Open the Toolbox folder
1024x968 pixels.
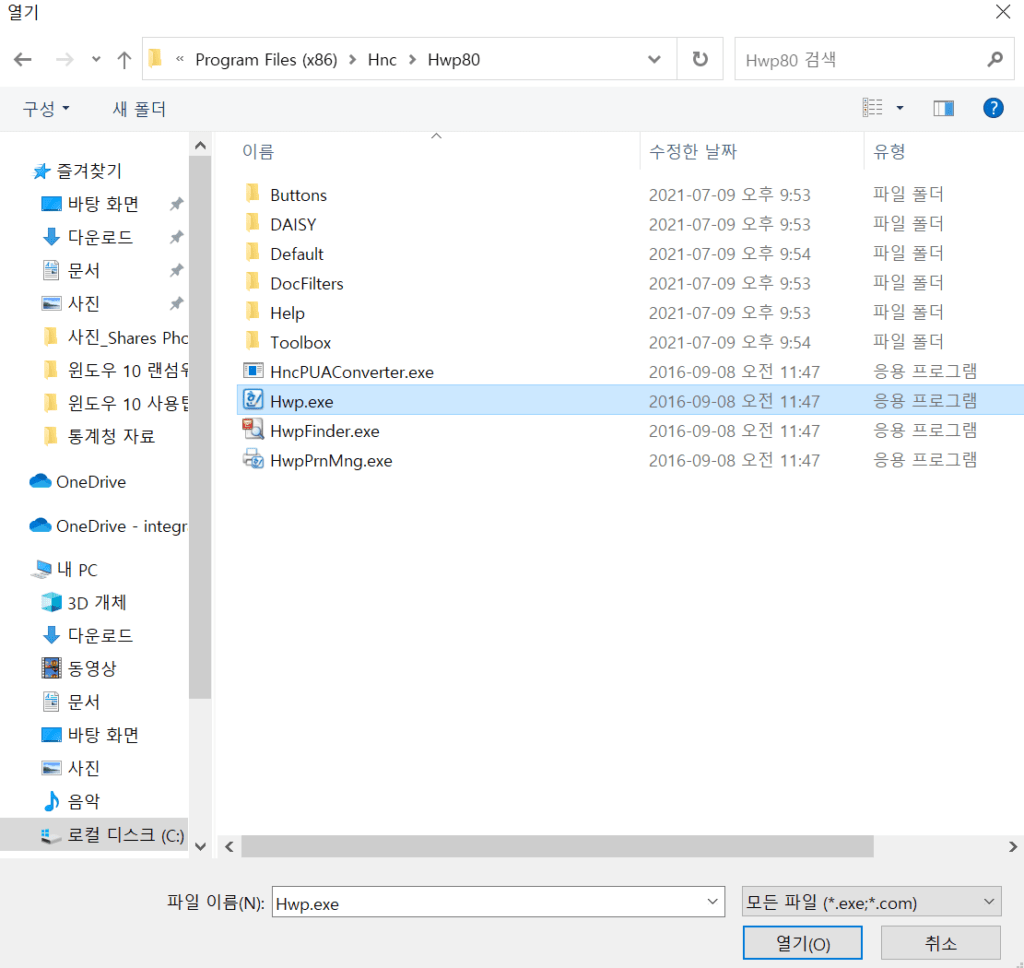pos(300,342)
